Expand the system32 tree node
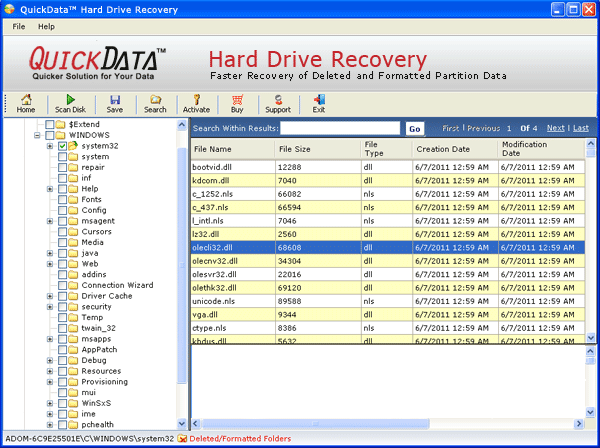600x448 pixels. coord(50,146)
